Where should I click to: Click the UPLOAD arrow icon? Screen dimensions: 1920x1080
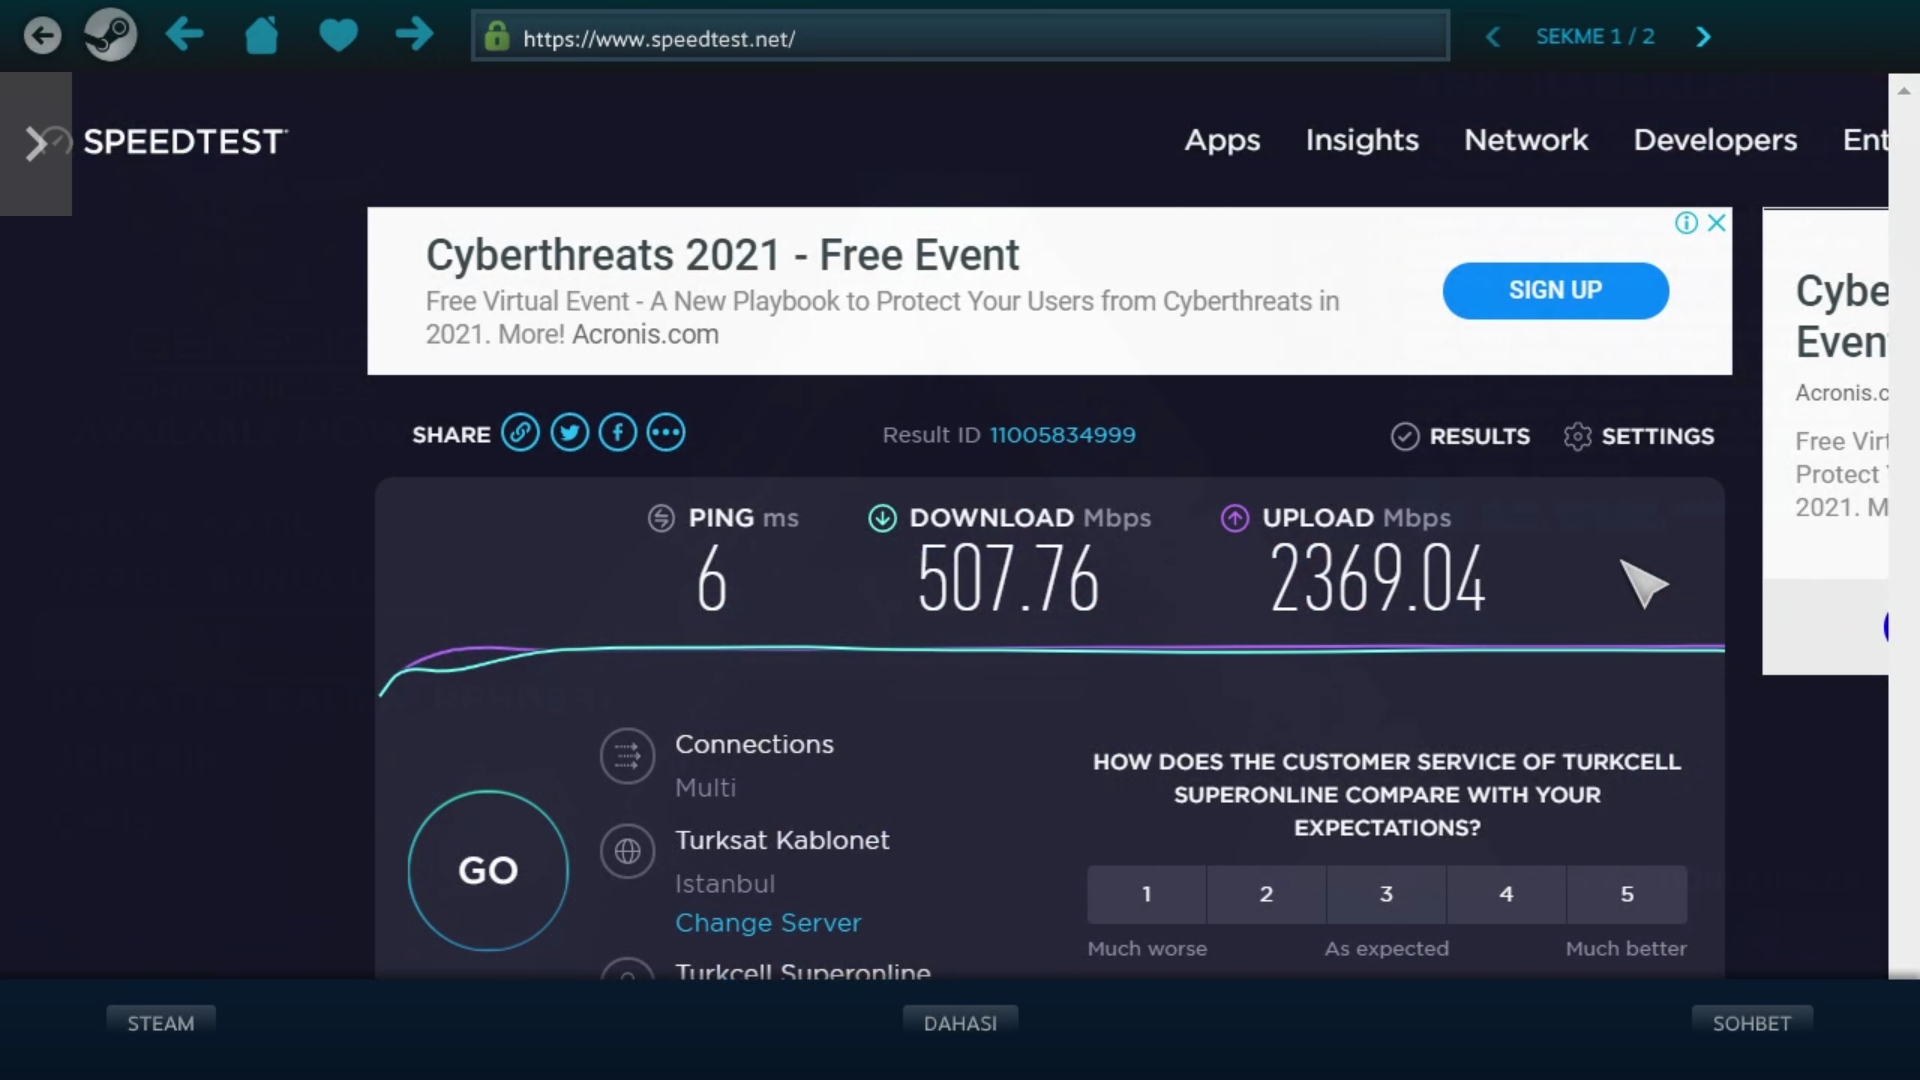pos(1235,518)
